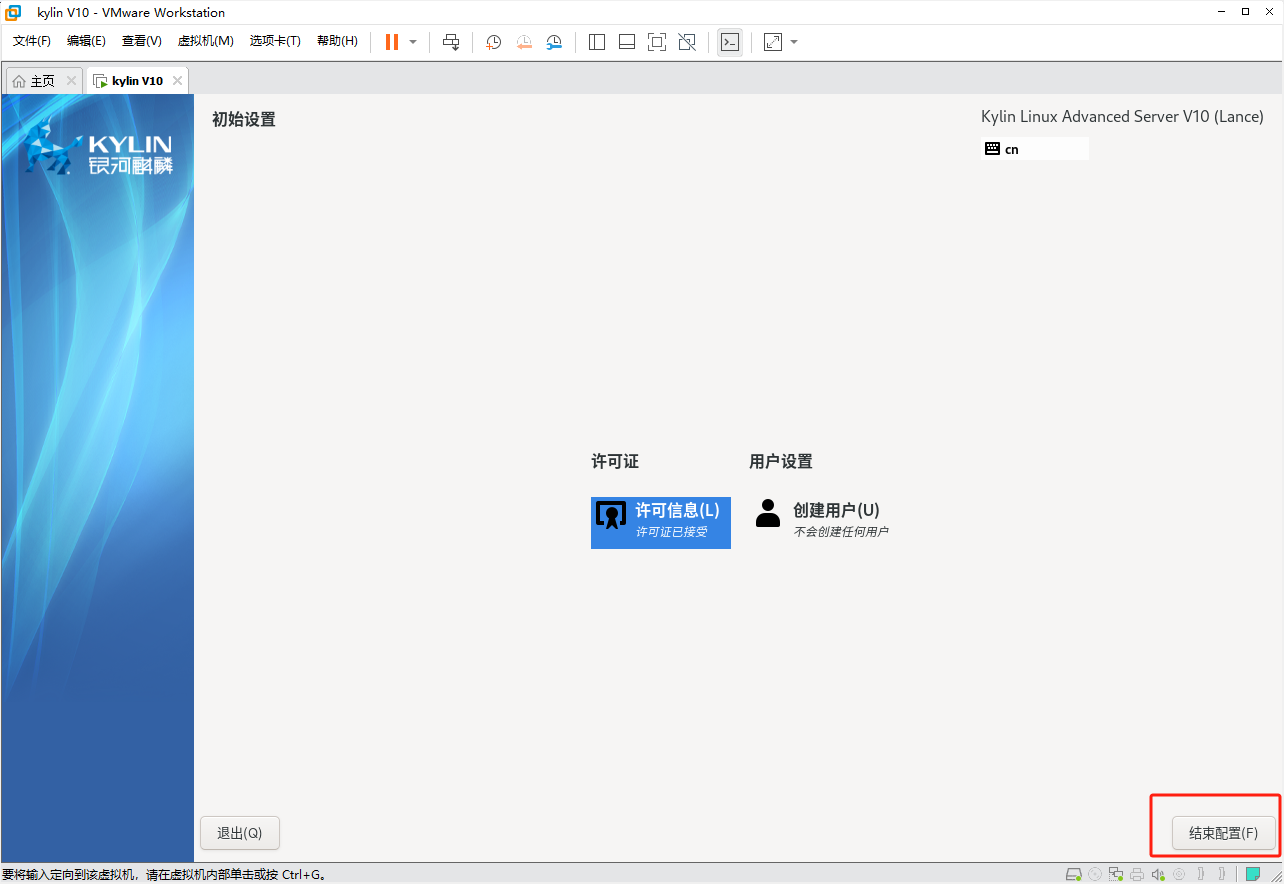Click the send Ctrl+Alt+Del toolbar icon

451,42
